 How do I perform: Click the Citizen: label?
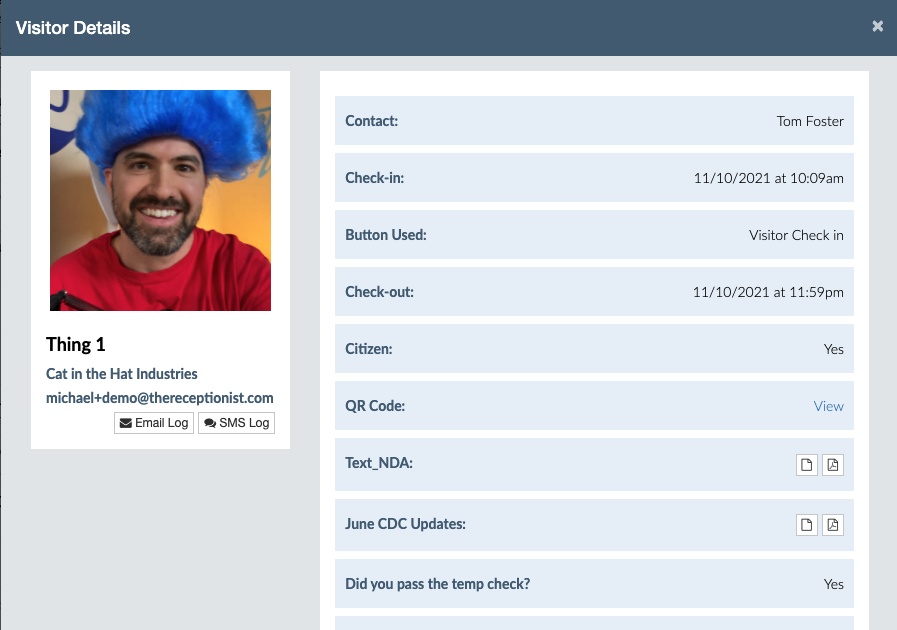[368, 349]
